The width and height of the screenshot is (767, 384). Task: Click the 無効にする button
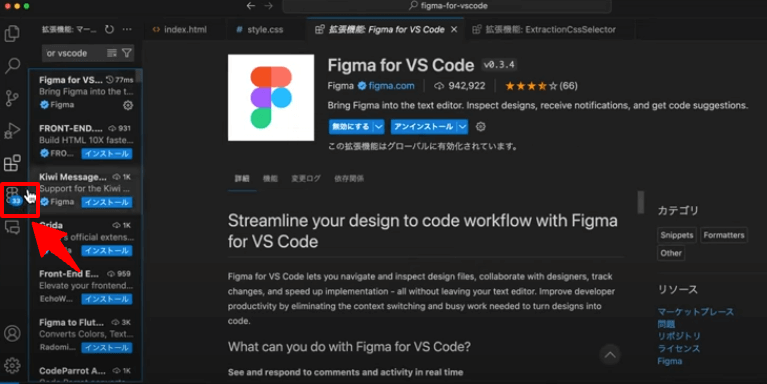point(351,127)
